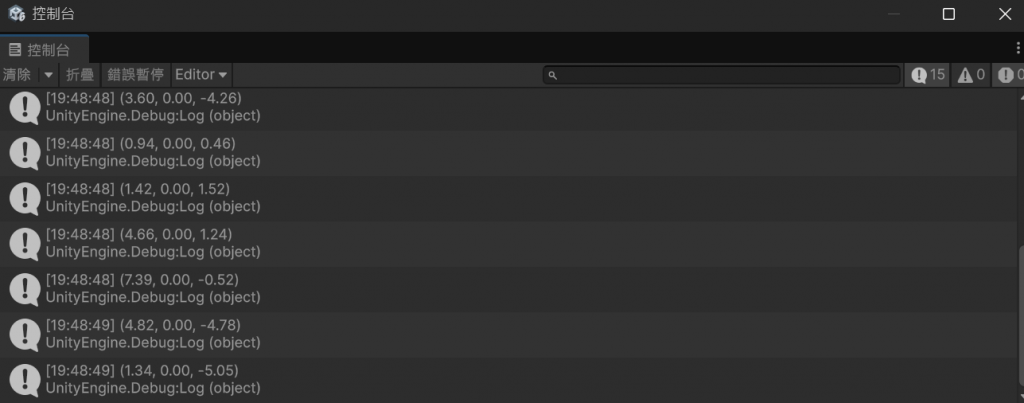Click the search magnifier icon
The image size is (1024, 403).
click(x=552, y=76)
